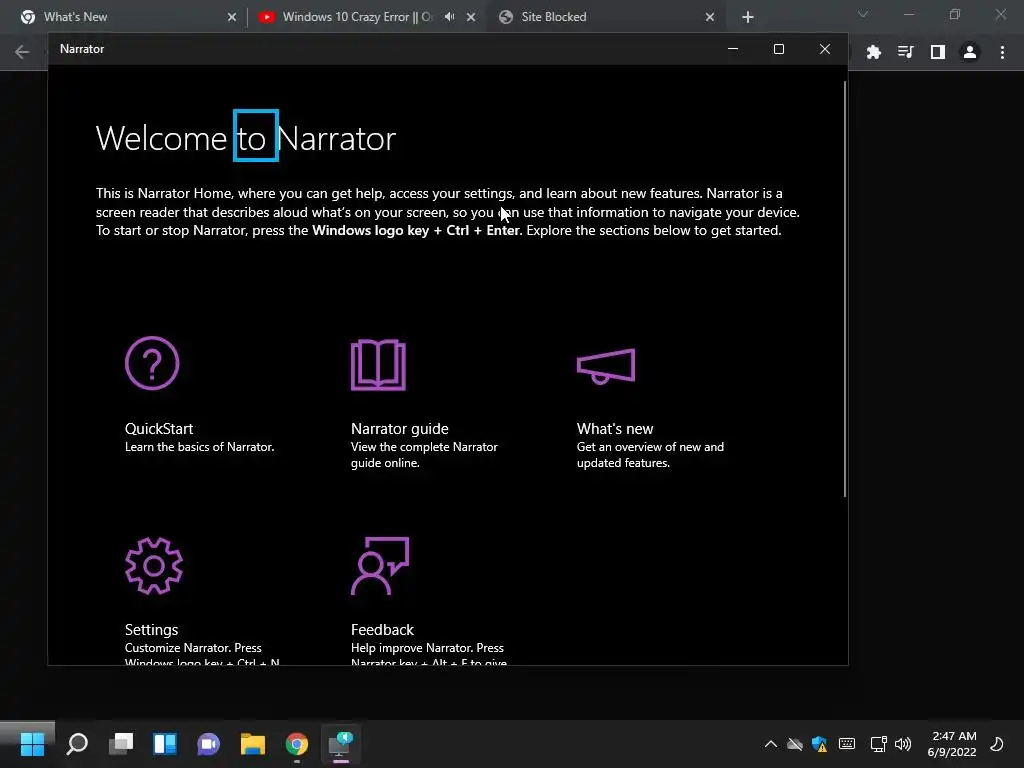Screen dimensions: 1024x768
Task: Open Widgets from the taskbar
Action: (165, 744)
